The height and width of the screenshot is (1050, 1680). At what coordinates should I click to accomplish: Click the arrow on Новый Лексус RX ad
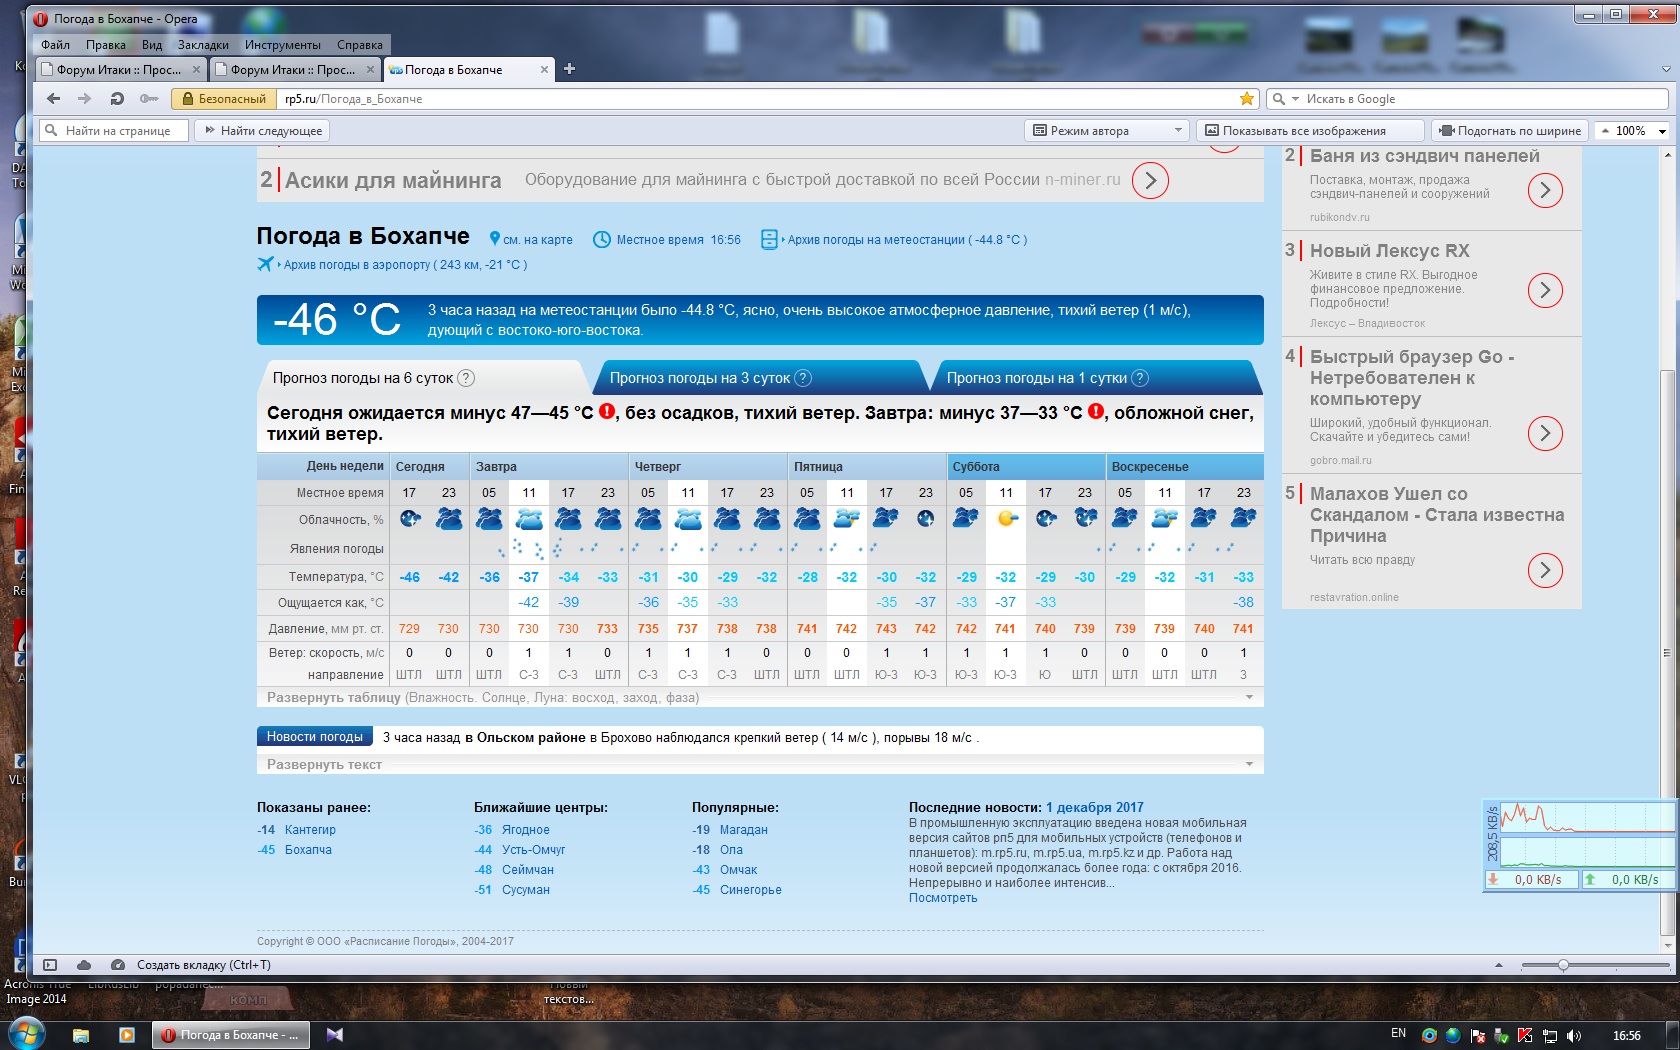1545,290
